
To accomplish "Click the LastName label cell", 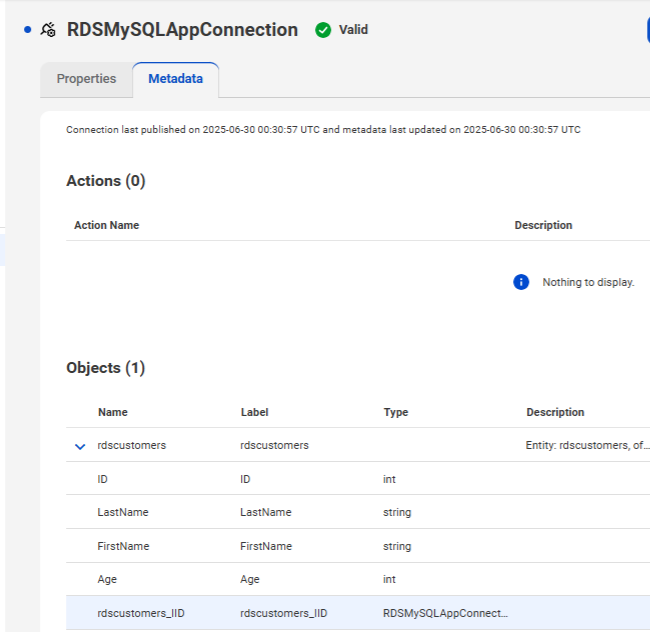I will [266, 512].
